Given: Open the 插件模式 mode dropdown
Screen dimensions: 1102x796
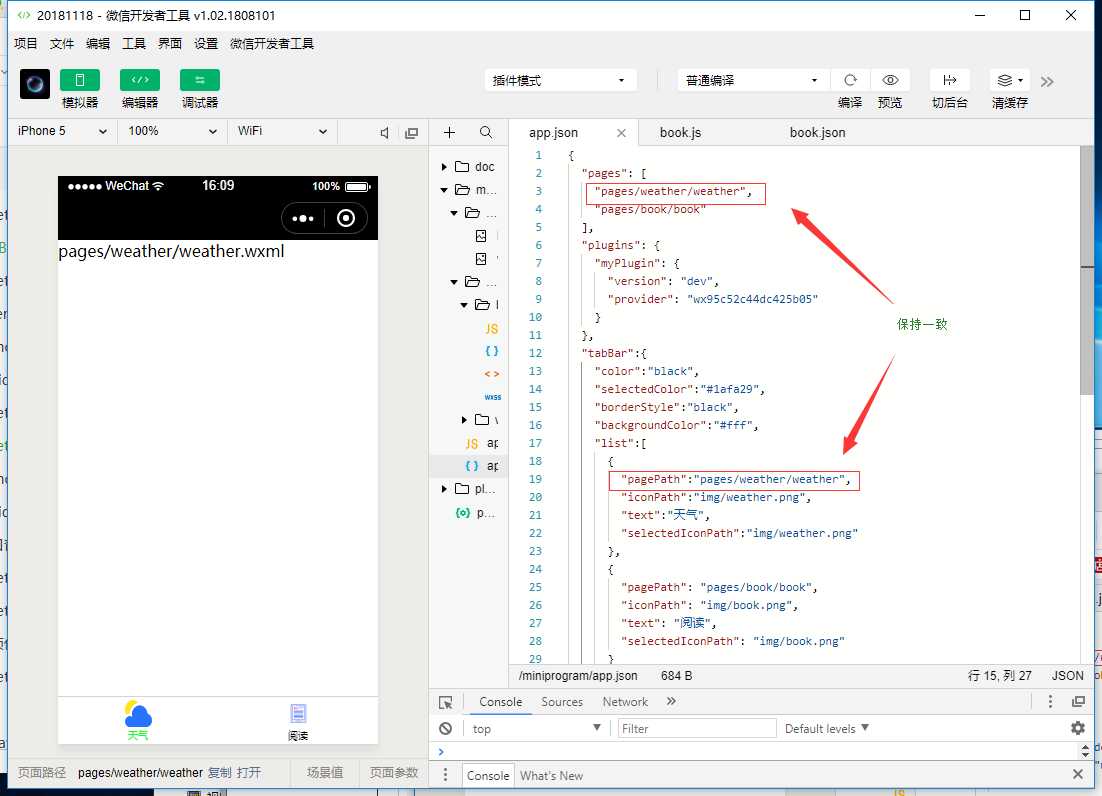Looking at the screenshot, I should [560, 80].
